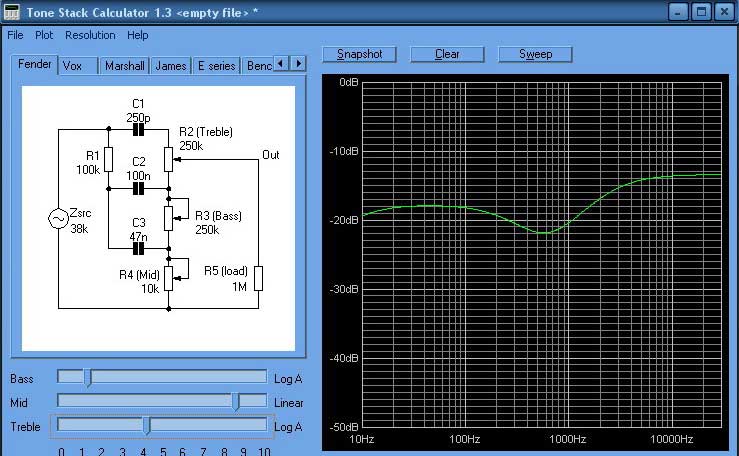Click the Bass potentiometer symbol R3
The image size is (739, 456).
pyautogui.click(x=169, y=218)
